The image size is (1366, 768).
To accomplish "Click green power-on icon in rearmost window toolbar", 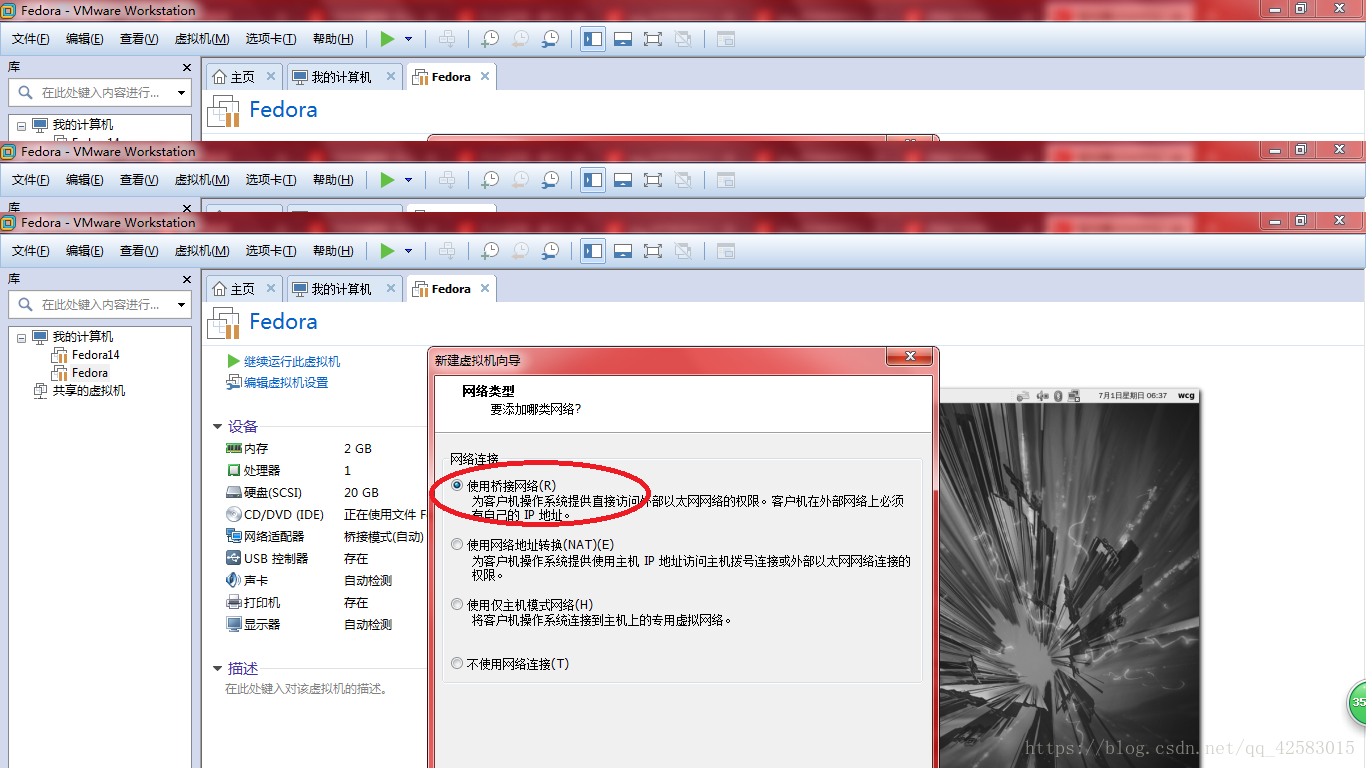I will point(387,38).
